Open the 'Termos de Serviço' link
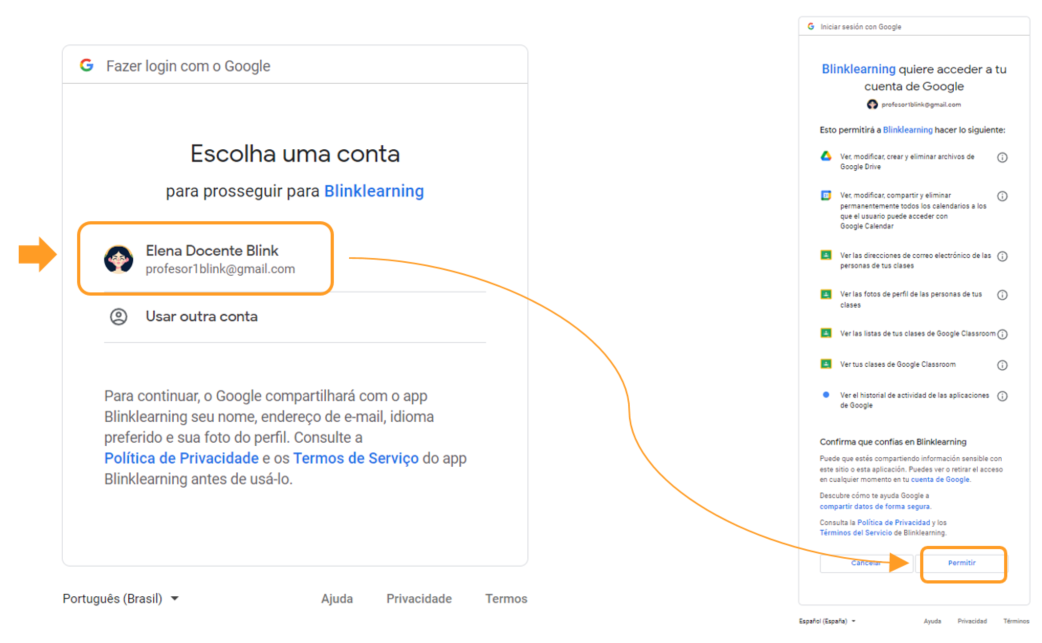Viewport: 1042px width, 643px height. [x=355, y=458]
